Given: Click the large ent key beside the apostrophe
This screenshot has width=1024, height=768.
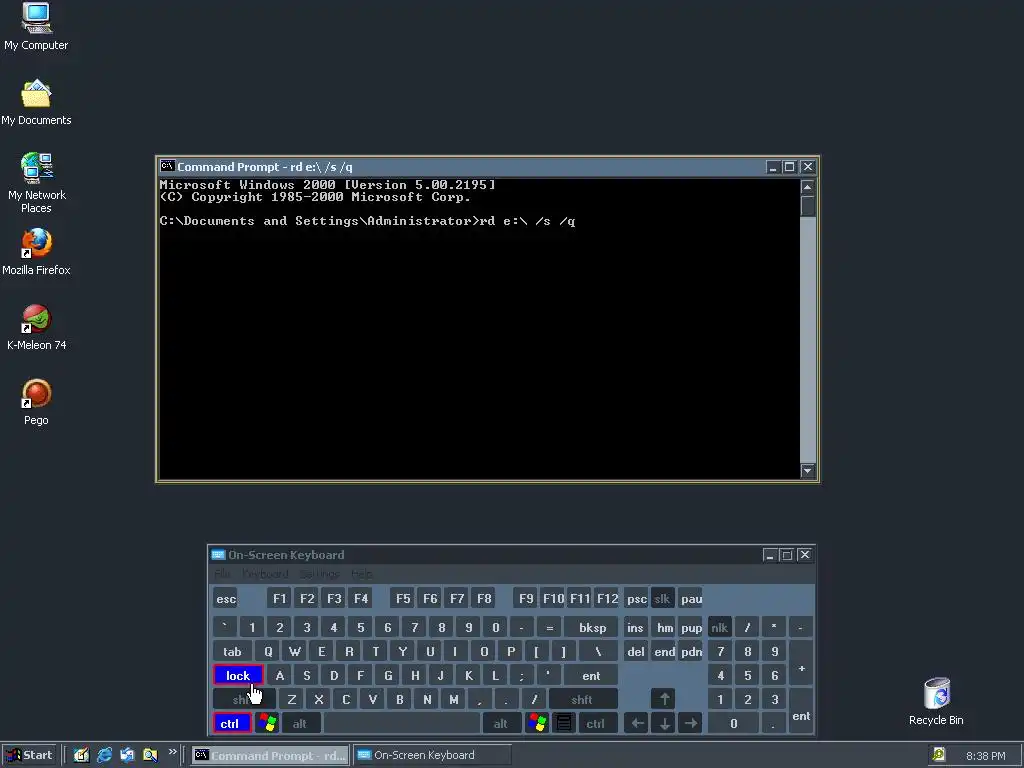Looking at the screenshot, I should click(x=591, y=675).
